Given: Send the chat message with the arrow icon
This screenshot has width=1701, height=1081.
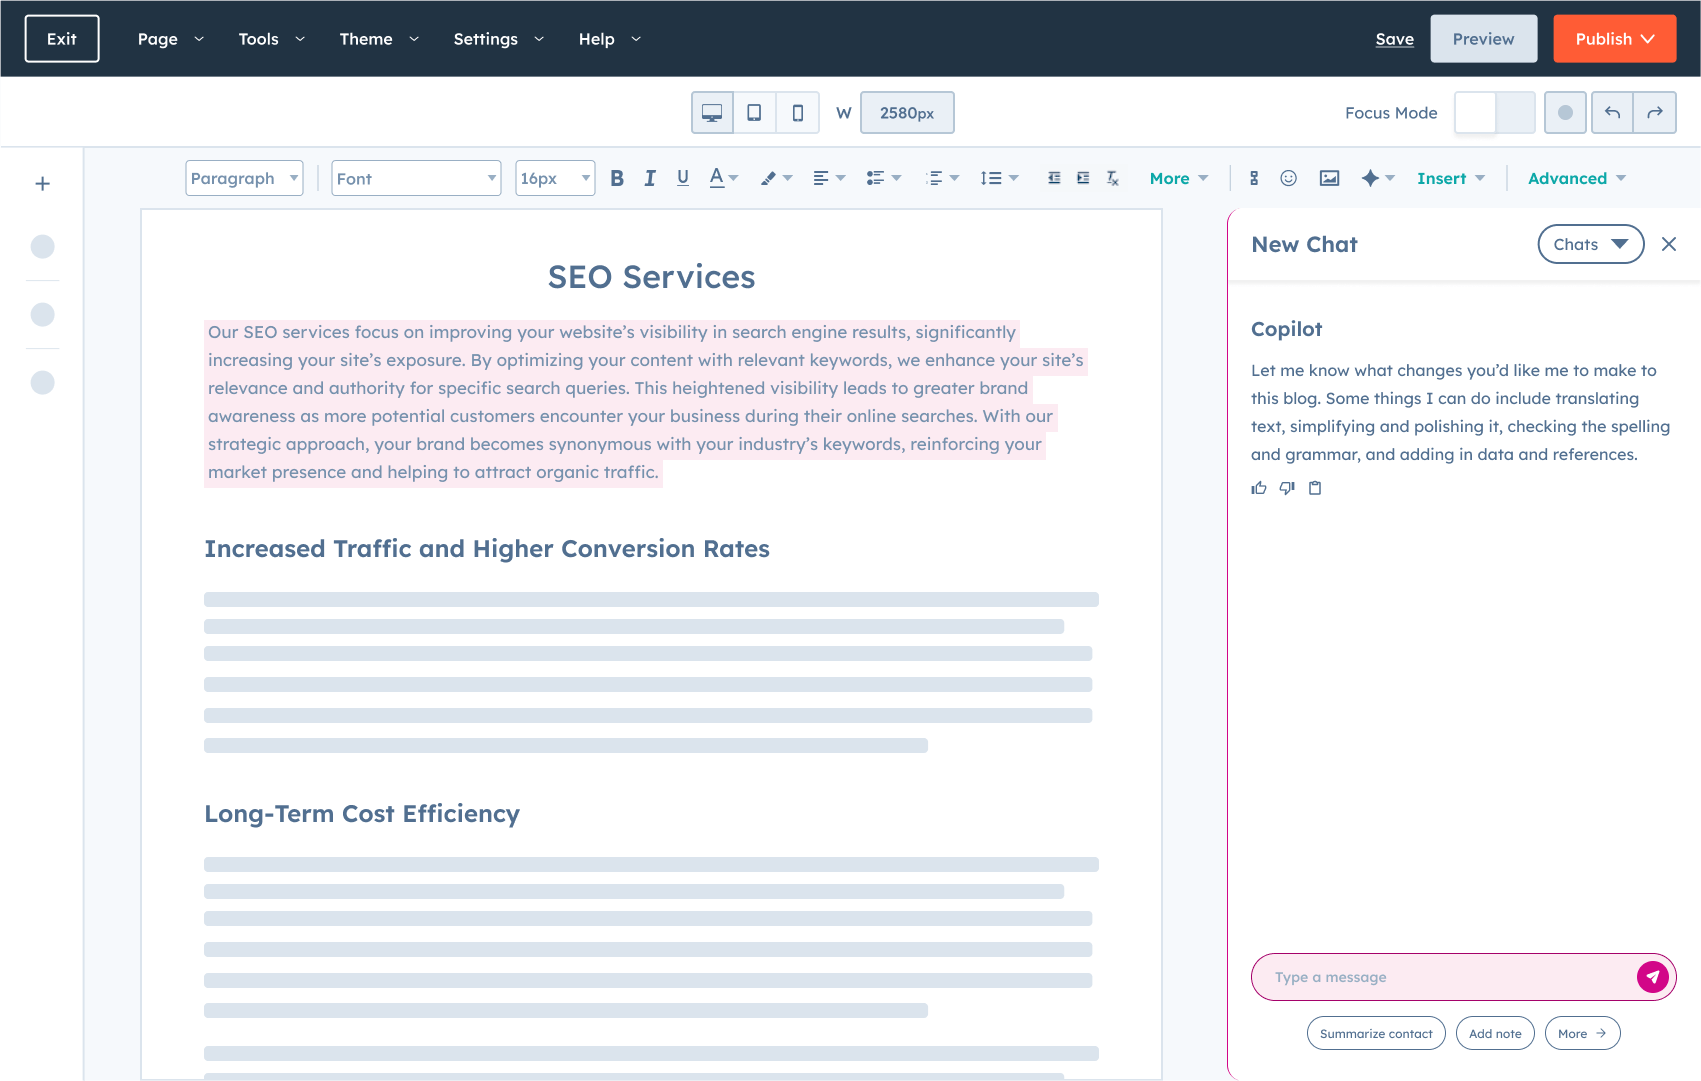Looking at the screenshot, I should (x=1653, y=977).
